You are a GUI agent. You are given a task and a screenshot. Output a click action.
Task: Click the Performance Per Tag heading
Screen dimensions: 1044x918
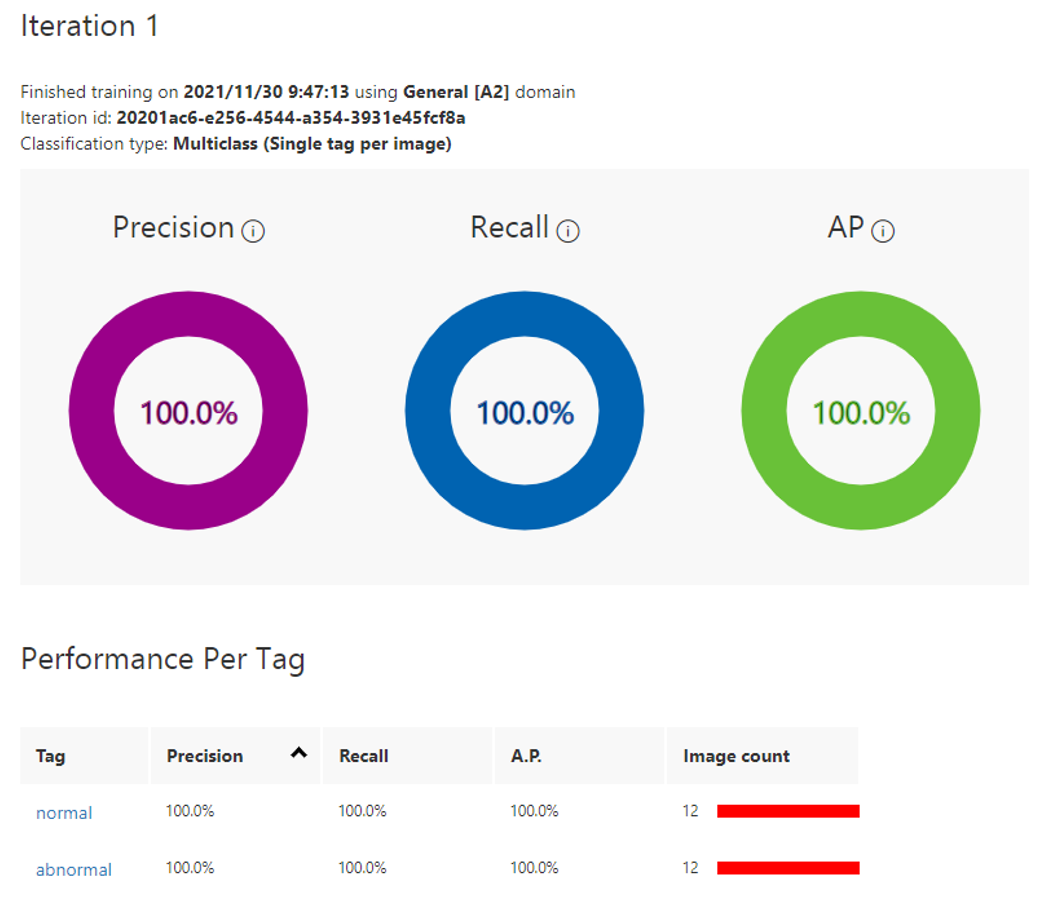click(x=163, y=660)
